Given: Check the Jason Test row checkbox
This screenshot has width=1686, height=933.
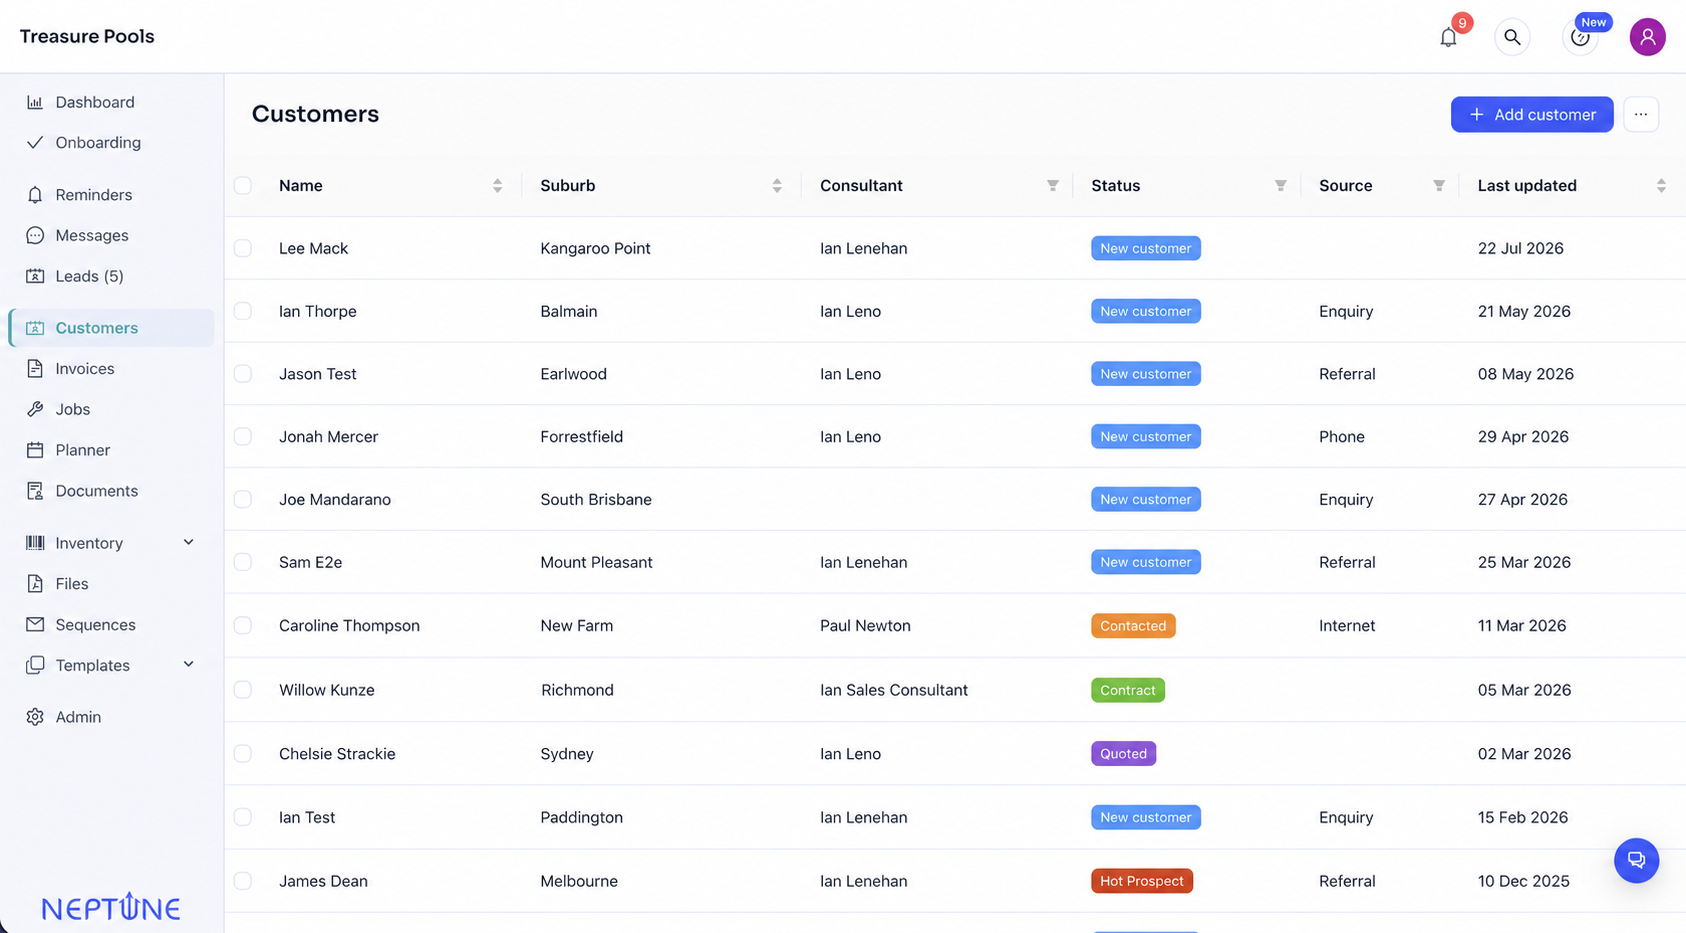Looking at the screenshot, I should (243, 374).
